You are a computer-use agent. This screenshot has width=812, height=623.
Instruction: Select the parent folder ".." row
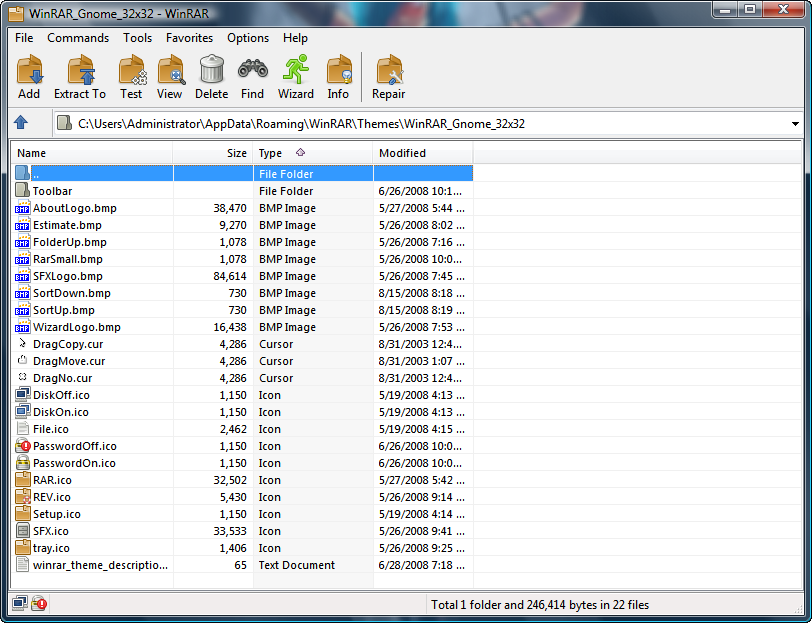point(242,173)
